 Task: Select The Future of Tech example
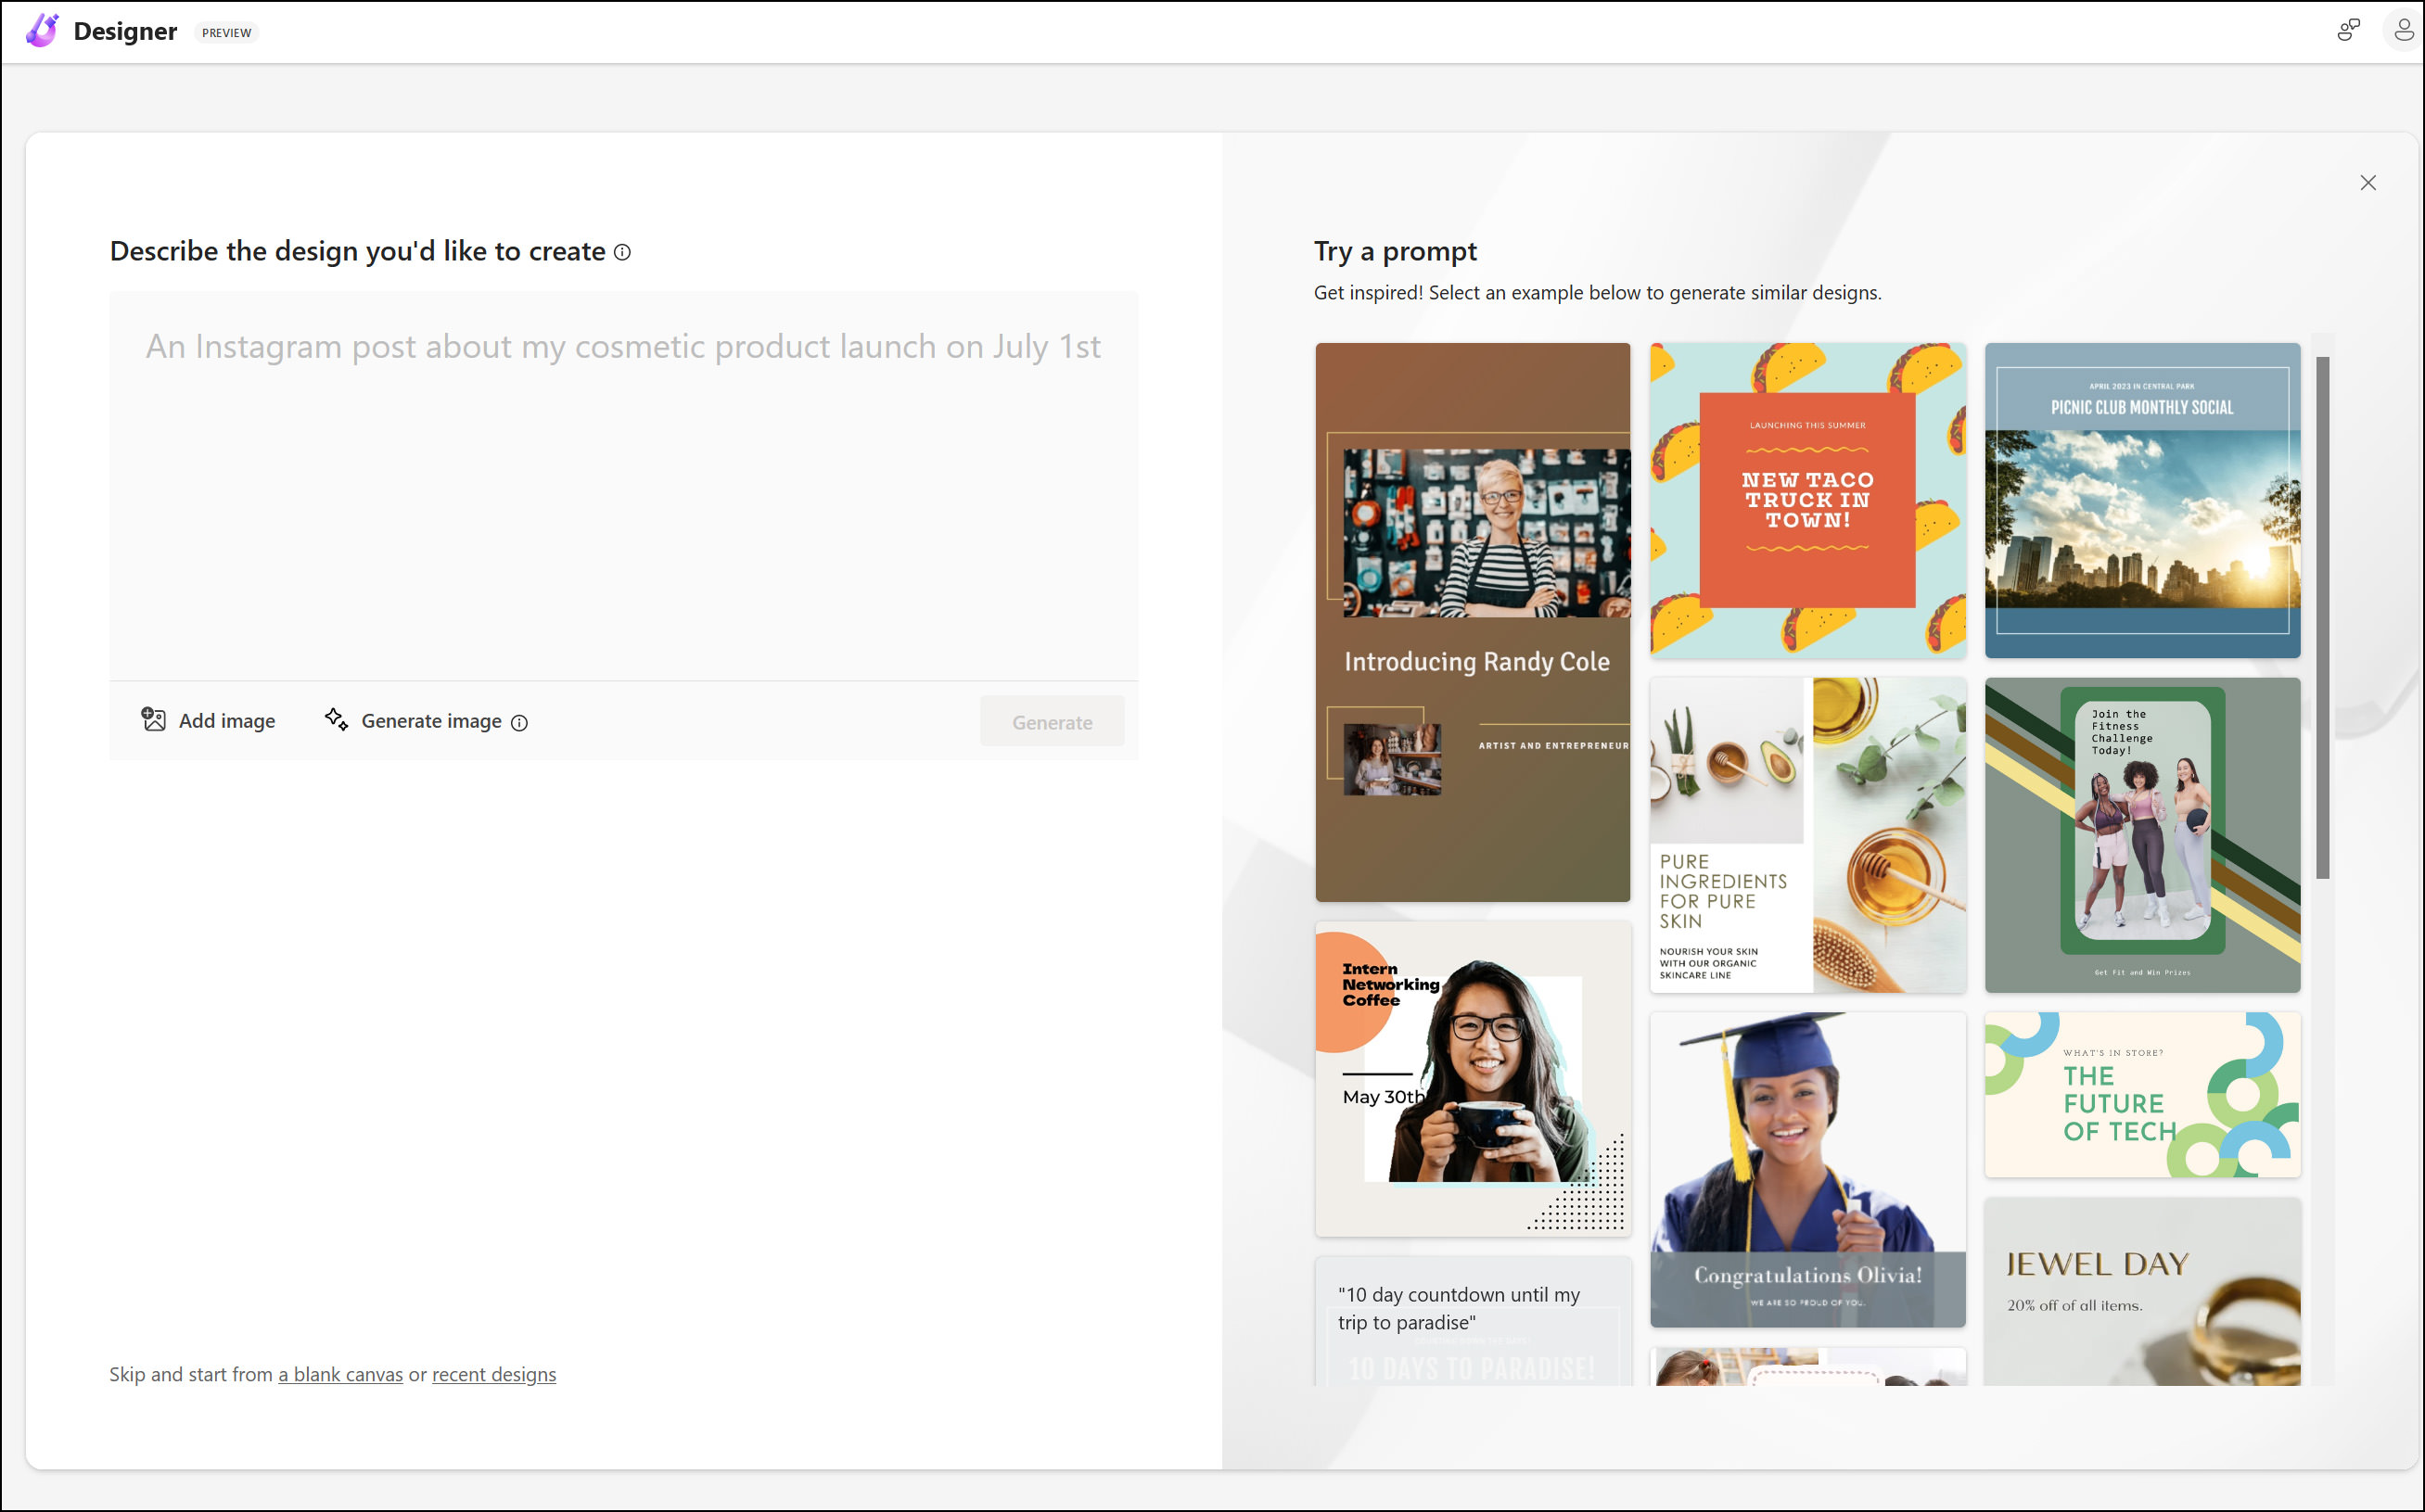[2142, 1095]
